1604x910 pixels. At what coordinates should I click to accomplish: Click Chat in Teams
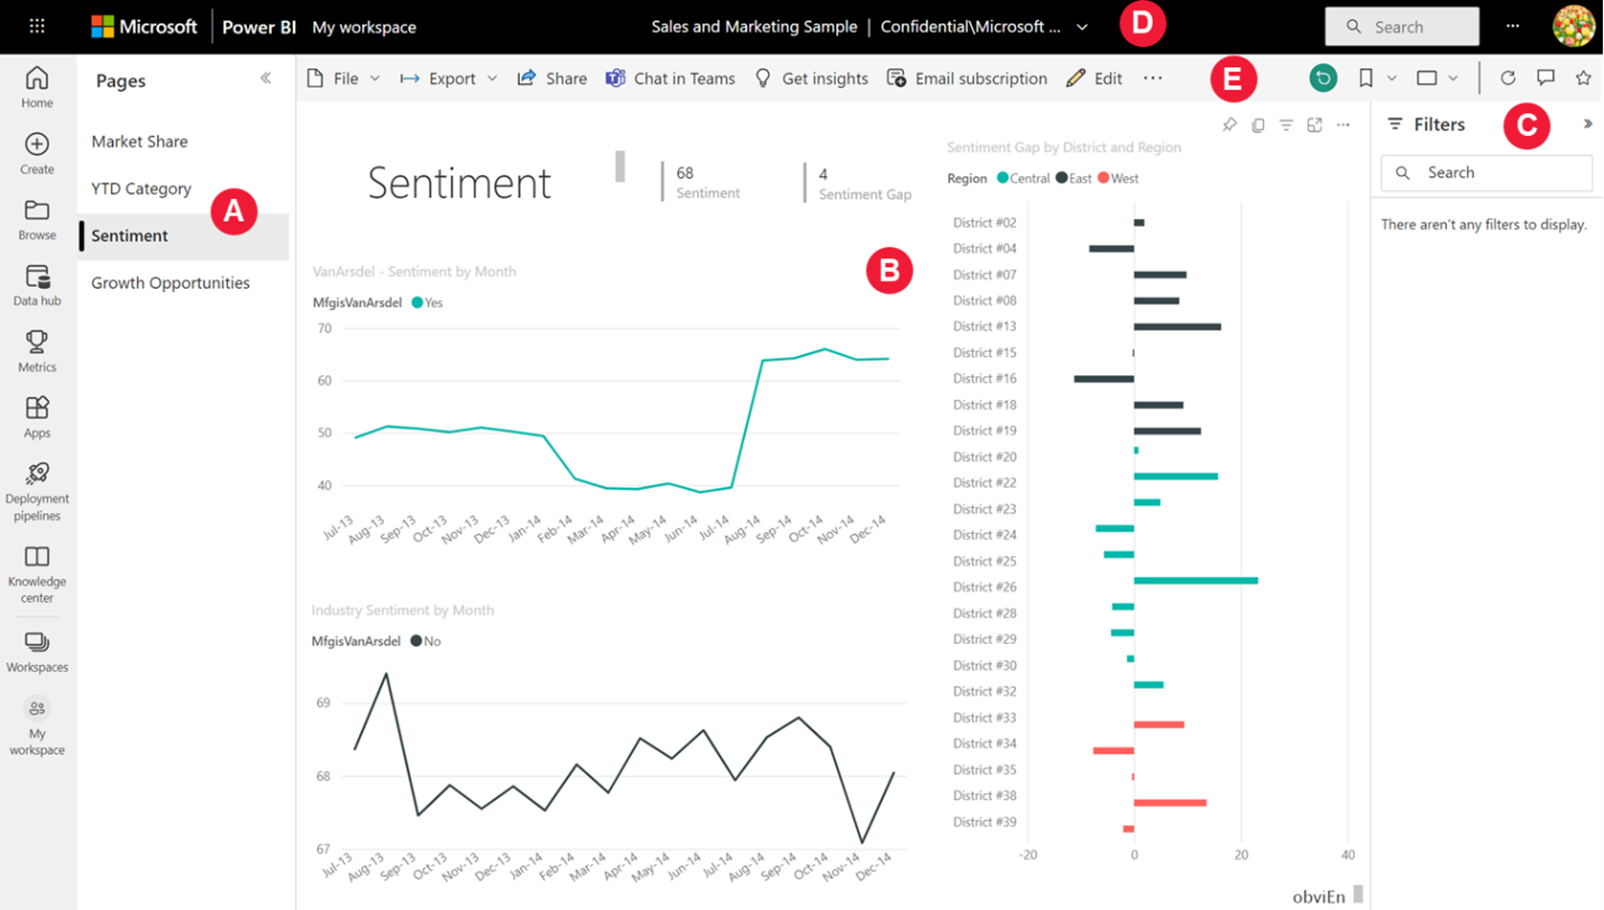[x=670, y=78]
